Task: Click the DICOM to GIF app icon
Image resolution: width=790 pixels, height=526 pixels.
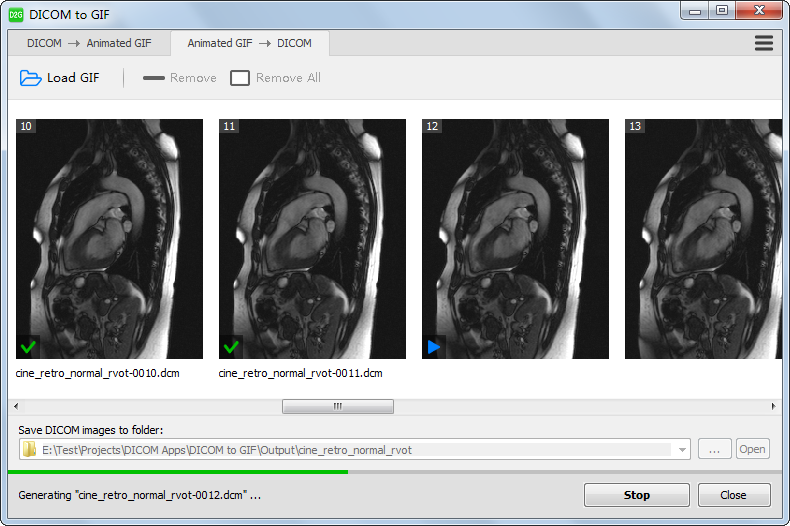Action: tap(16, 14)
